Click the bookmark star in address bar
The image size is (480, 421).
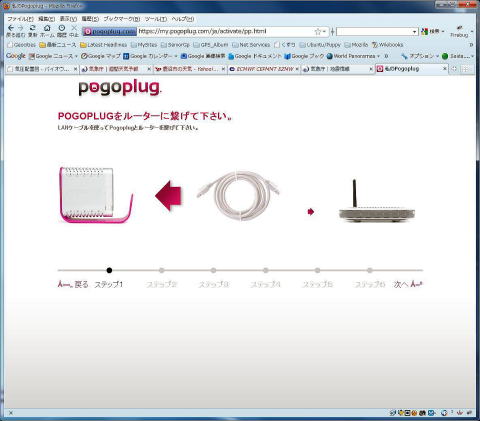318,32
